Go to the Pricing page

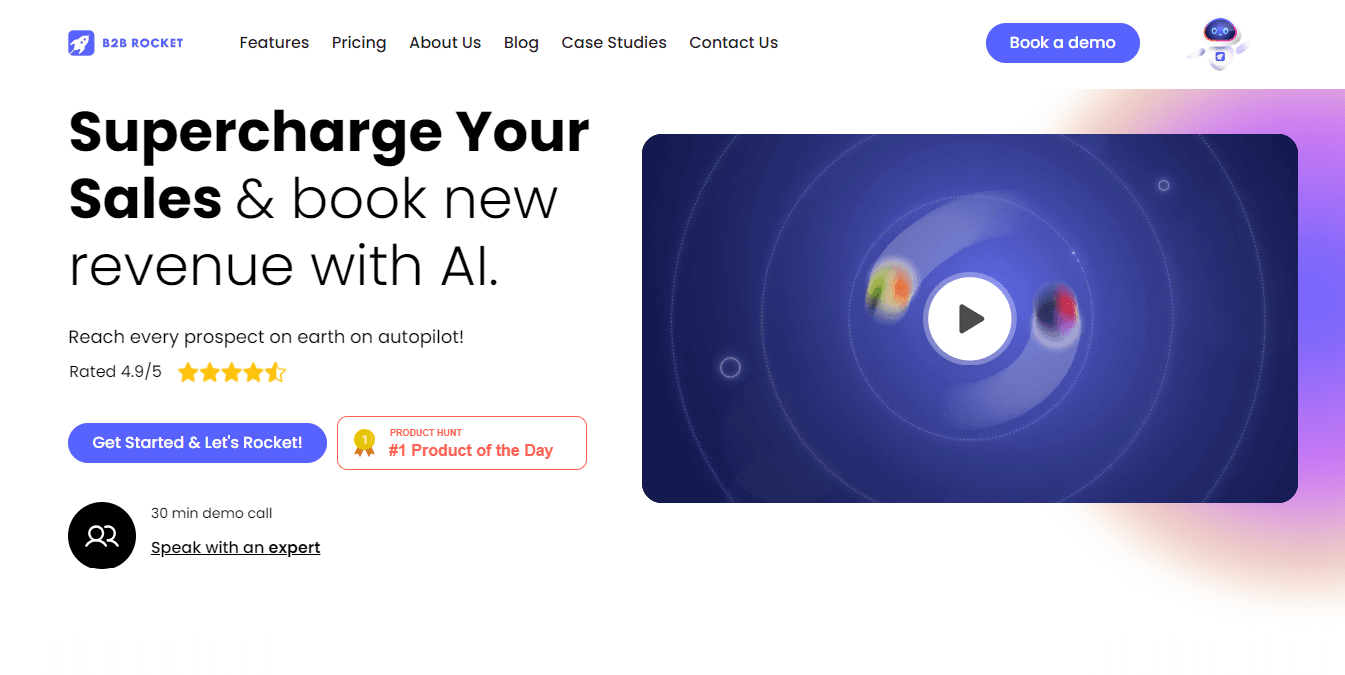(359, 43)
